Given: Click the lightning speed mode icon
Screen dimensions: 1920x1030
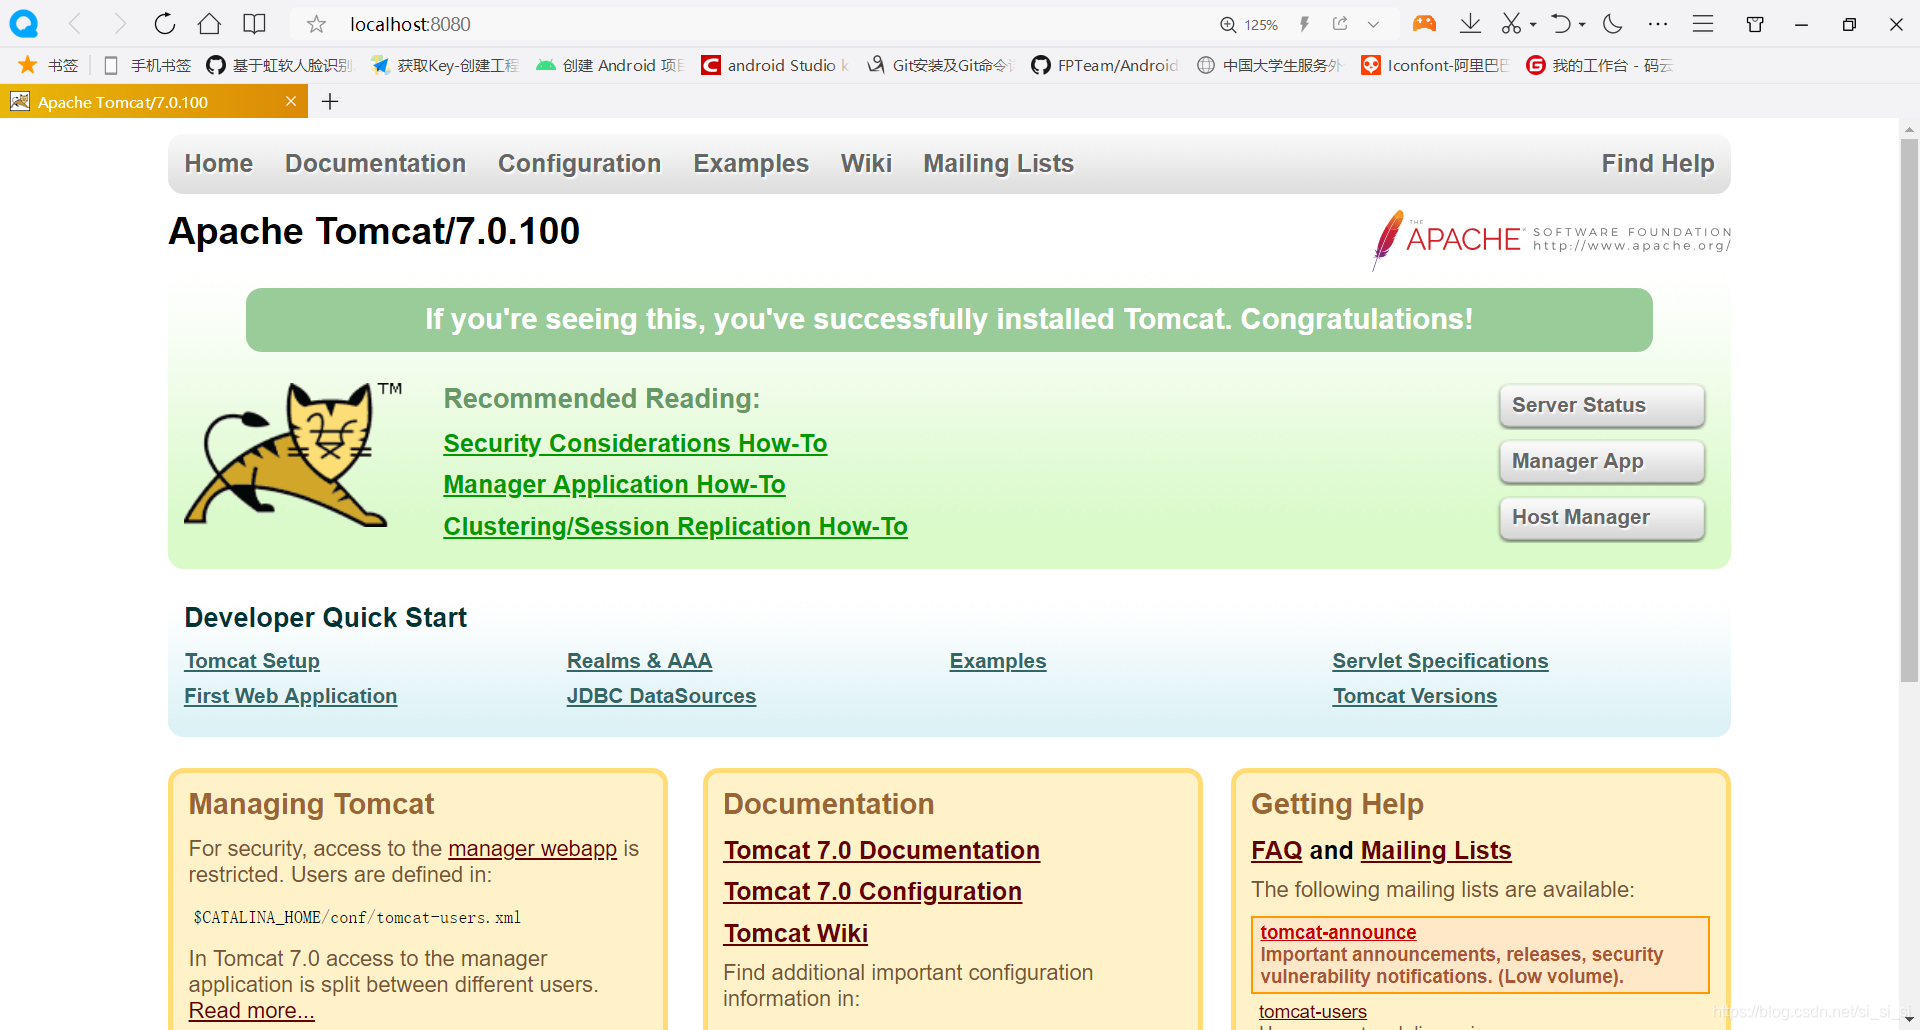Looking at the screenshot, I should 1304,24.
